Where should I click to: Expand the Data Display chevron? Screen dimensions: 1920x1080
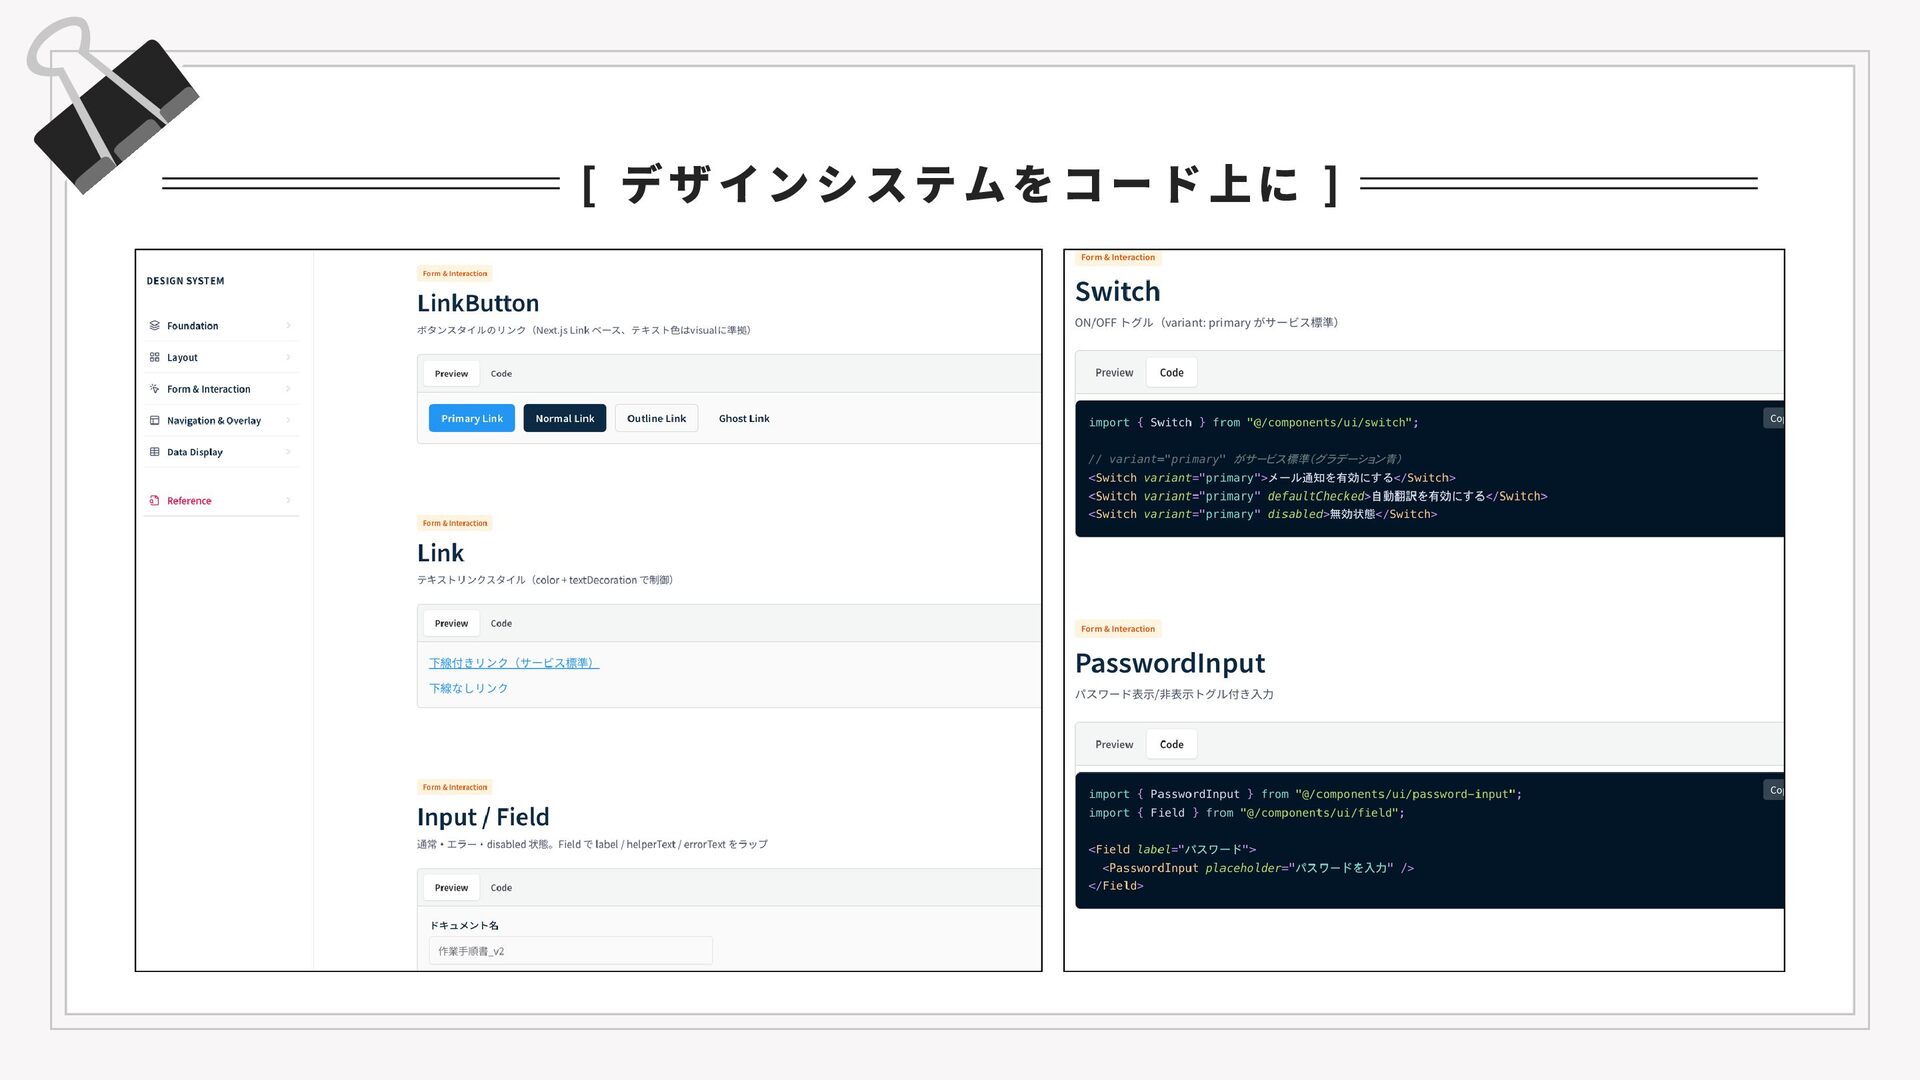pyautogui.click(x=288, y=452)
